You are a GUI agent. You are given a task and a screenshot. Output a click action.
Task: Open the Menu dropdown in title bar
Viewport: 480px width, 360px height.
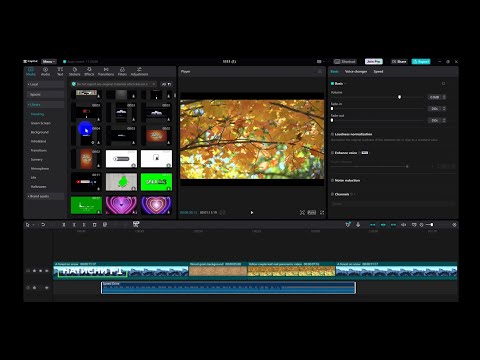pyautogui.click(x=49, y=62)
